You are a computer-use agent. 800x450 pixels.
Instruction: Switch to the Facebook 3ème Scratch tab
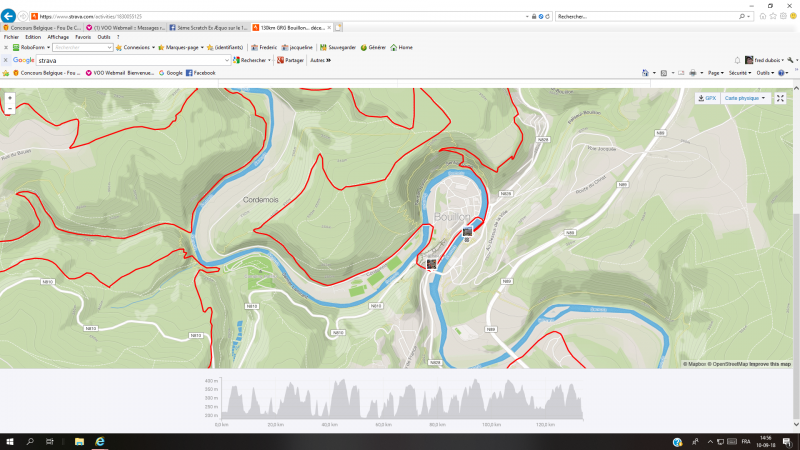(208, 28)
